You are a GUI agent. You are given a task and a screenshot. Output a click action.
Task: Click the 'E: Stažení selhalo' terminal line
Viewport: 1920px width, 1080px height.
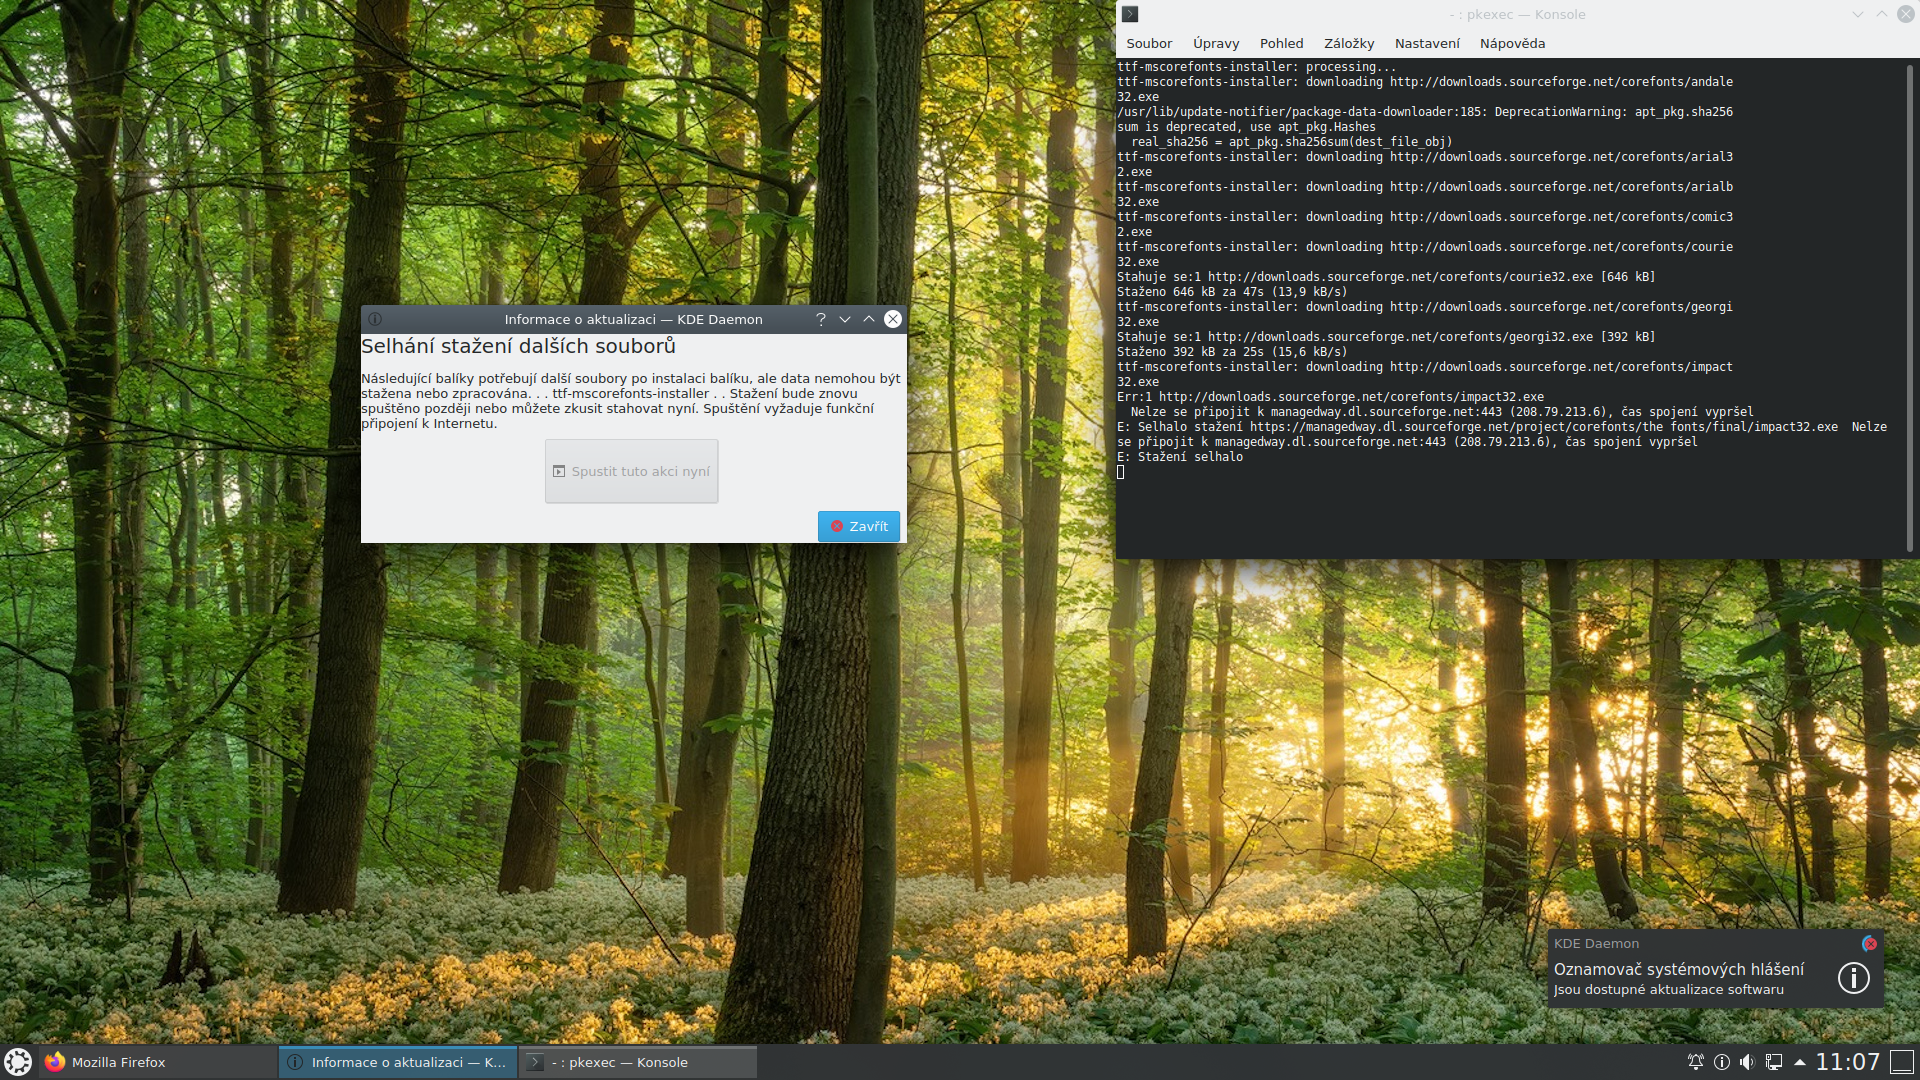pos(1180,457)
